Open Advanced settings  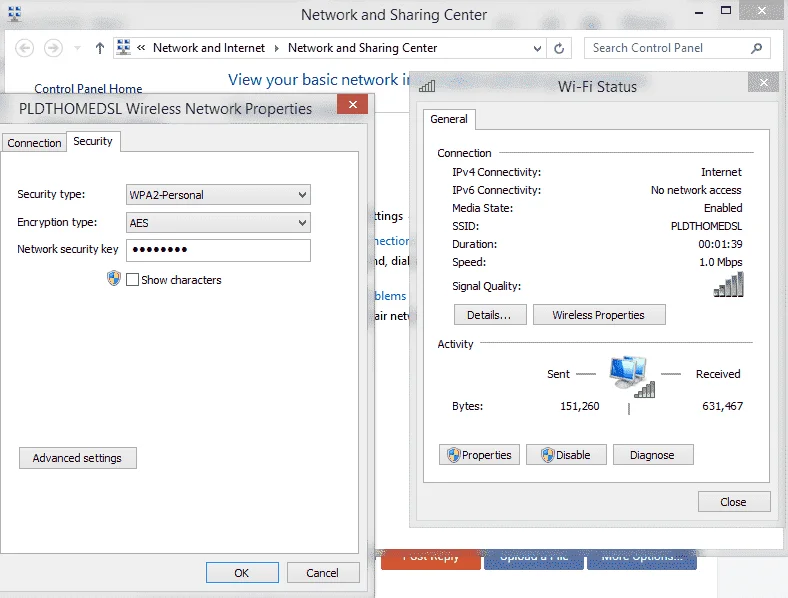[77, 458]
